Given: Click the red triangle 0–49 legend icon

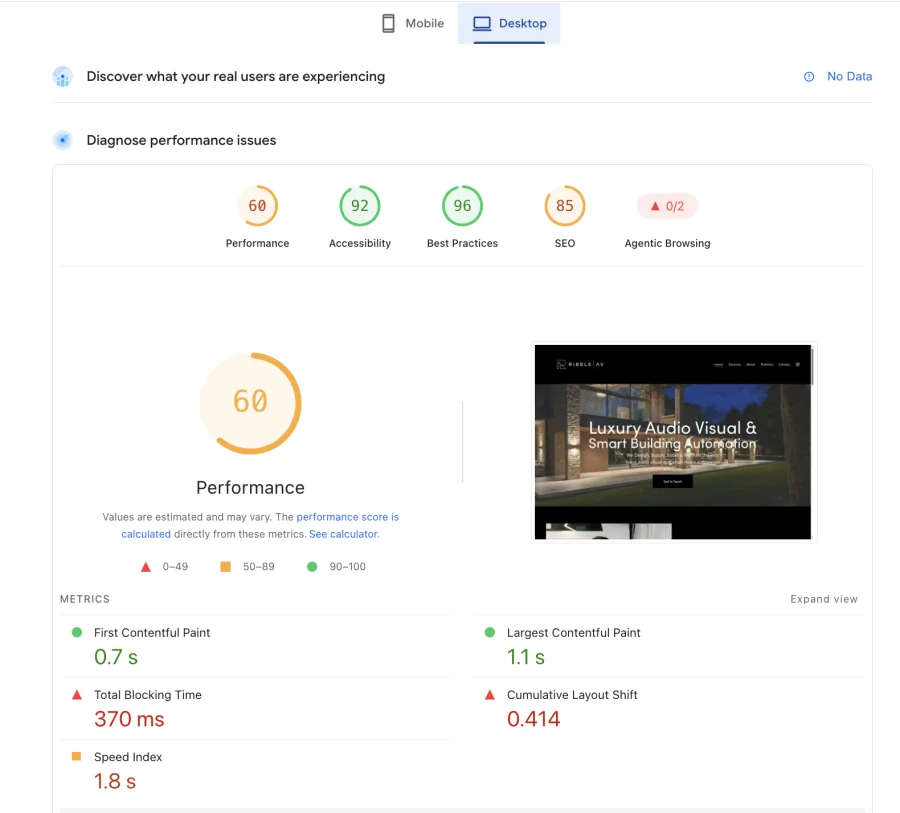Looking at the screenshot, I should click(x=146, y=567).
